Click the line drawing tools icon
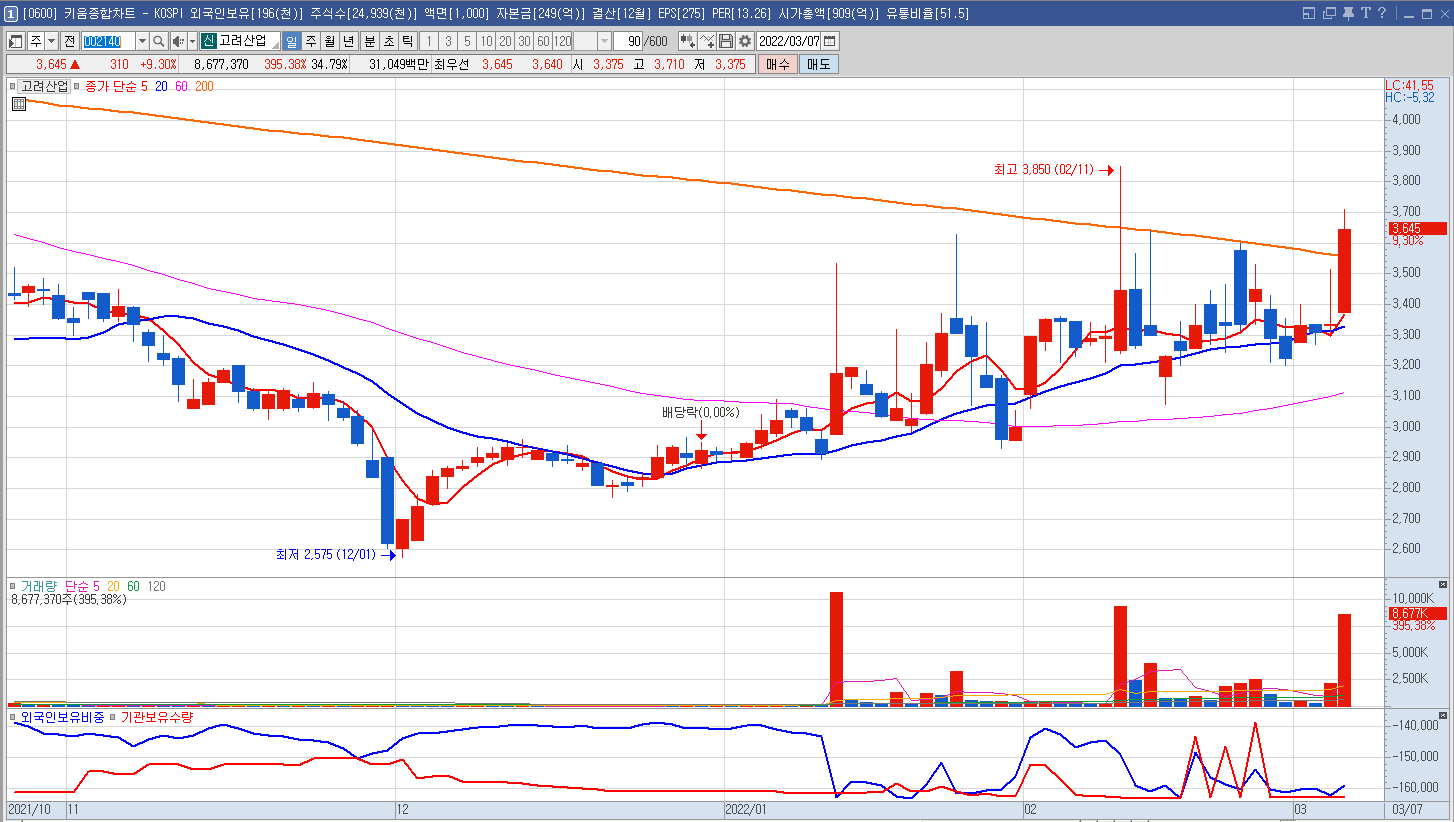Screen dimensions: 1454x822 click(x=707, y=41)
